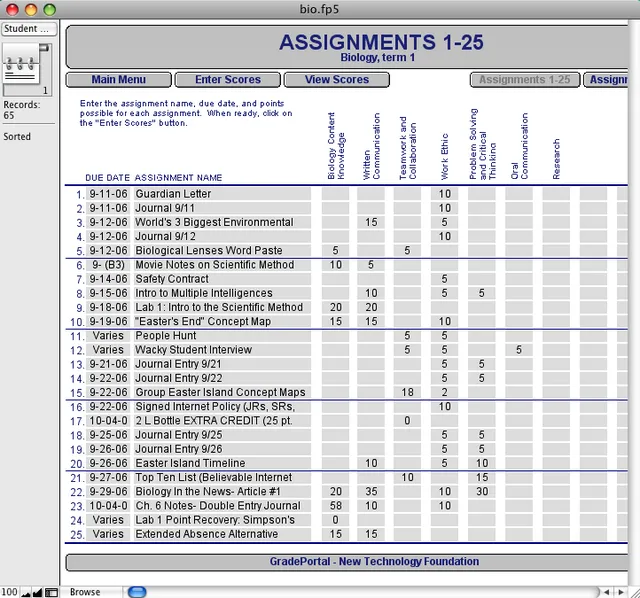
Task: Click Ch. 6 Notes- Double Entry Journal name
Action: pos(222,506)
